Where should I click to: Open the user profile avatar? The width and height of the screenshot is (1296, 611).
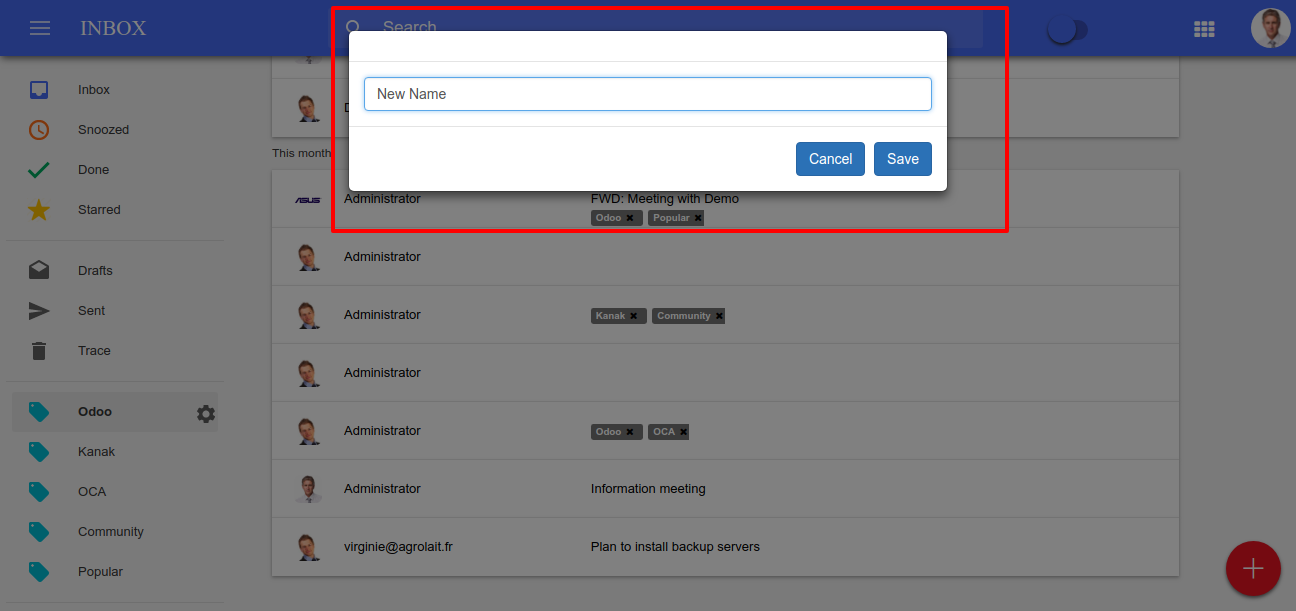coord(1271,28)
